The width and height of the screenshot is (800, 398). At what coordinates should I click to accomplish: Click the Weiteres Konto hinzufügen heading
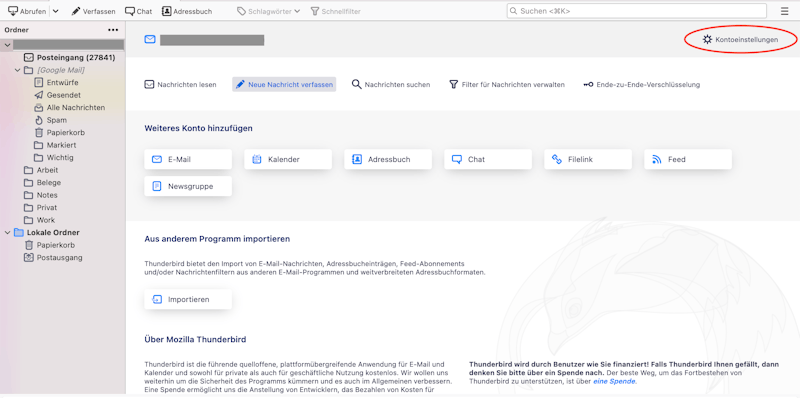pyautogui.click(x=198, y=129)
